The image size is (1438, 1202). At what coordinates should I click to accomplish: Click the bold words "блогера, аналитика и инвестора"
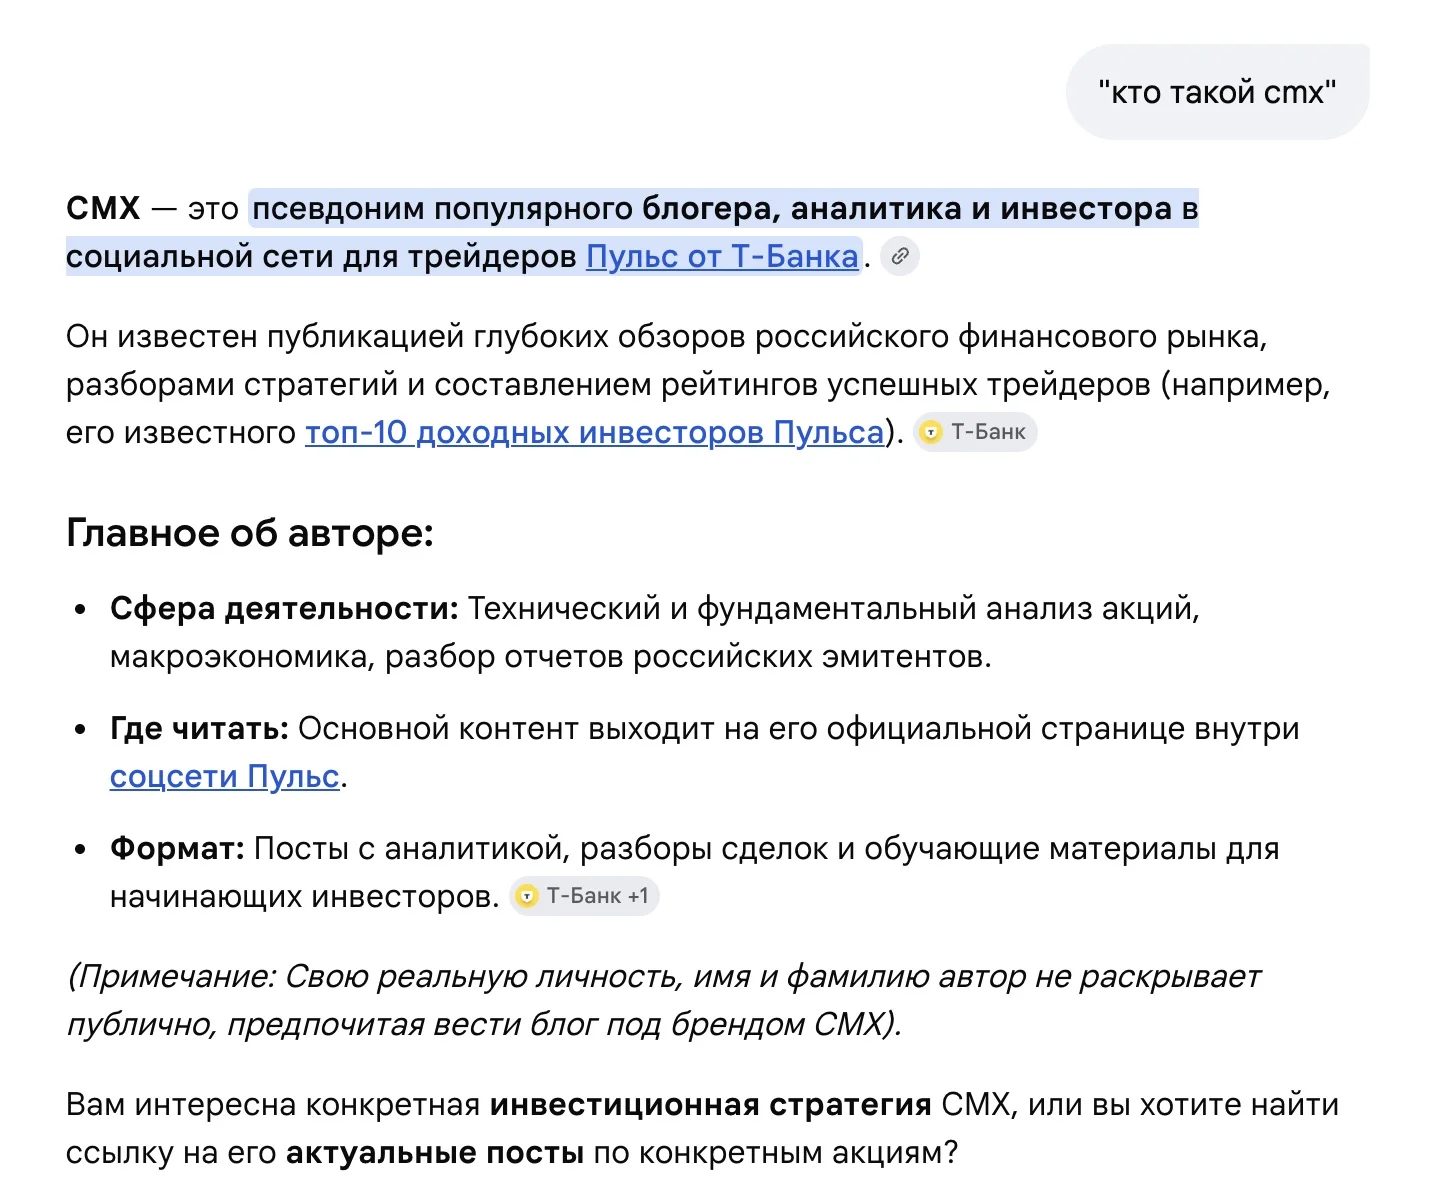906,208
